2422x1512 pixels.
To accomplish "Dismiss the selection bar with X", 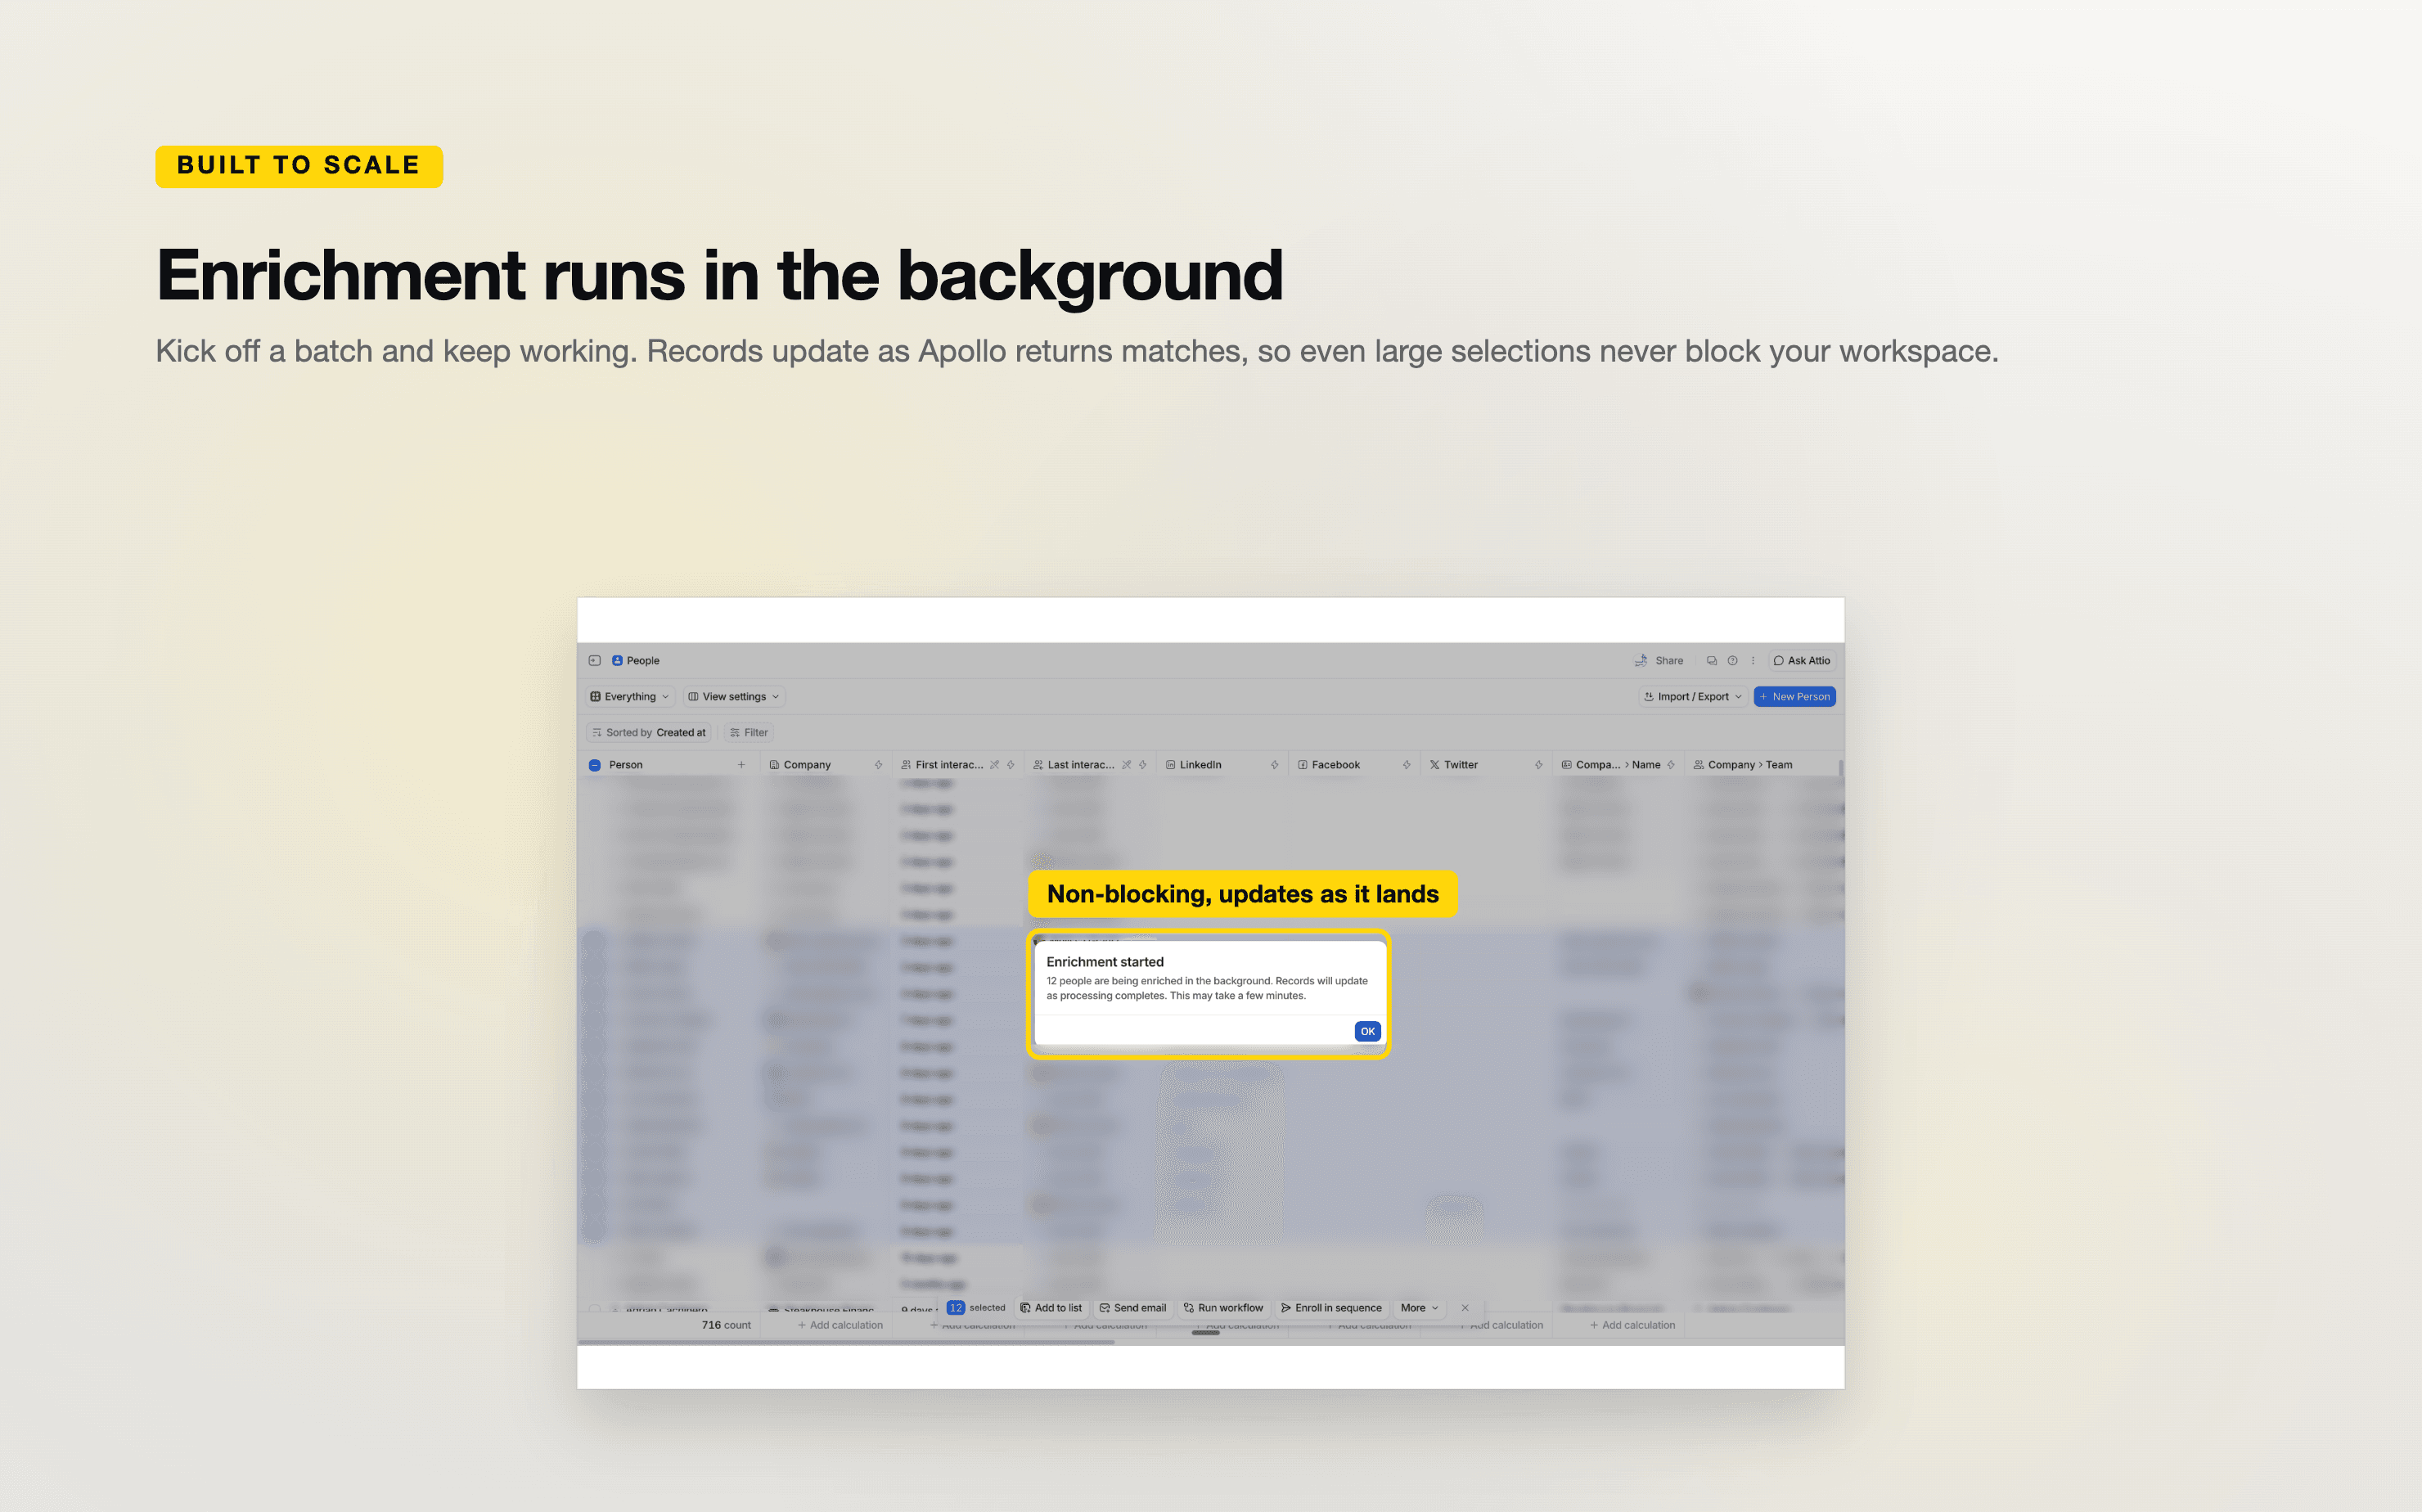I will tap(1465, 1307).
